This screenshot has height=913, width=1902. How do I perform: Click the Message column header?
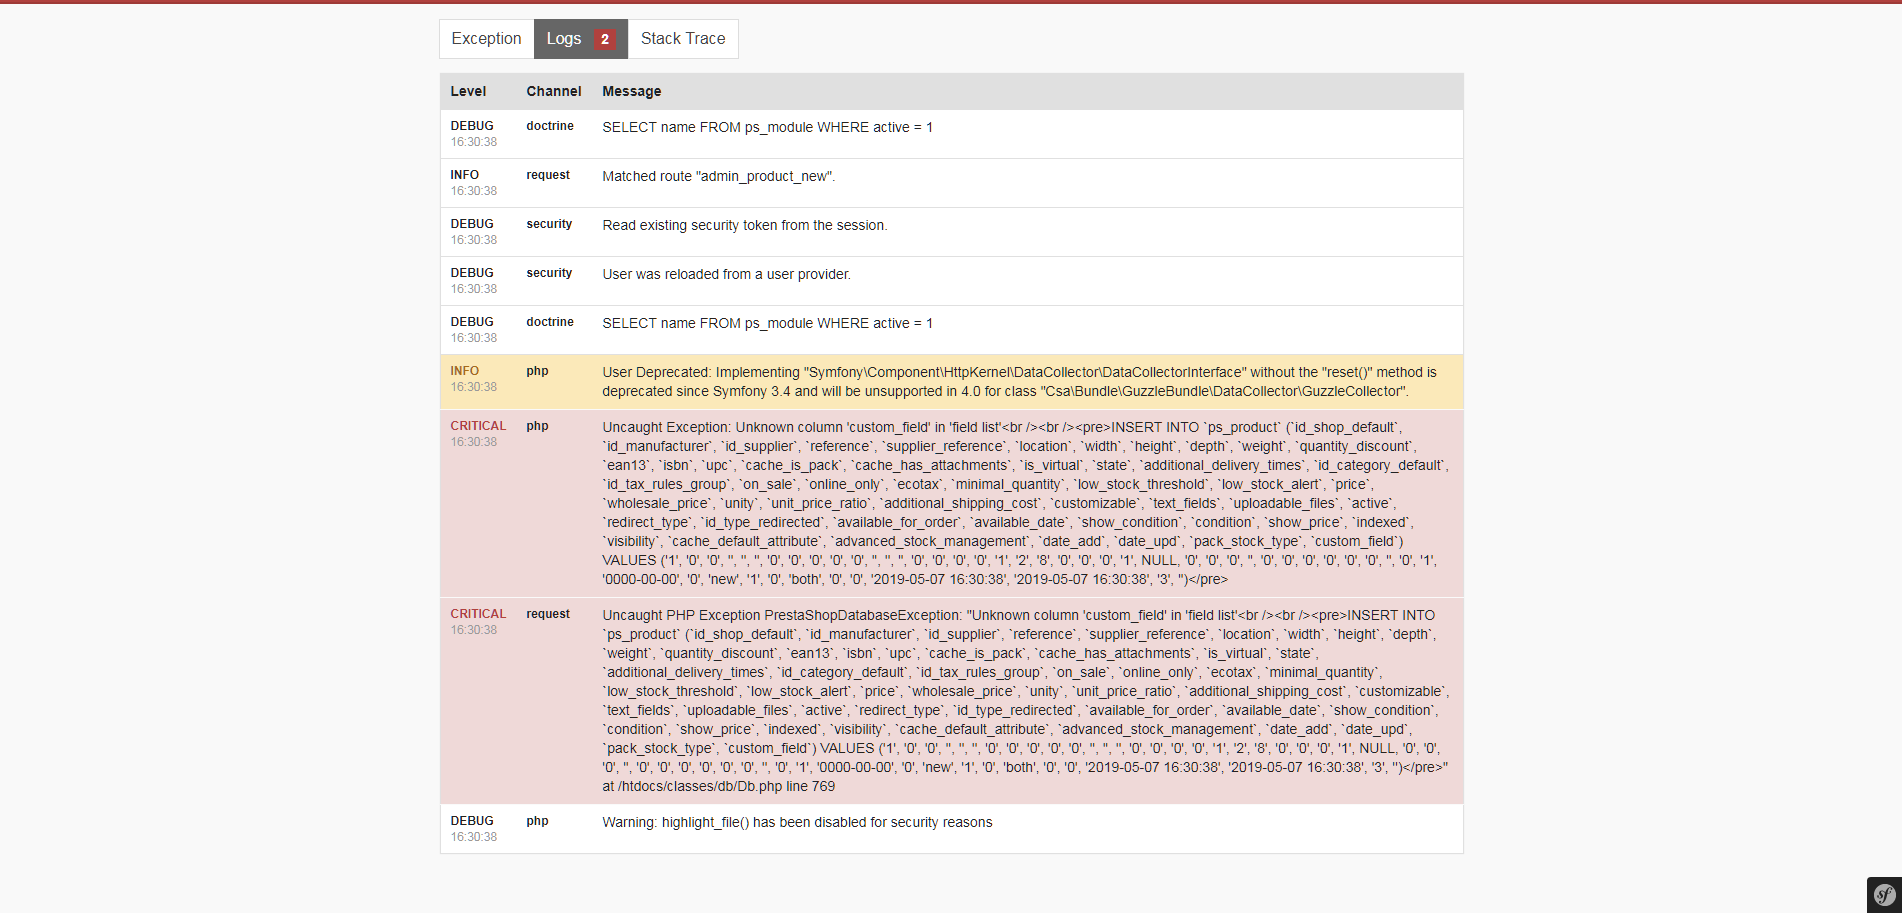click(632, 91)
